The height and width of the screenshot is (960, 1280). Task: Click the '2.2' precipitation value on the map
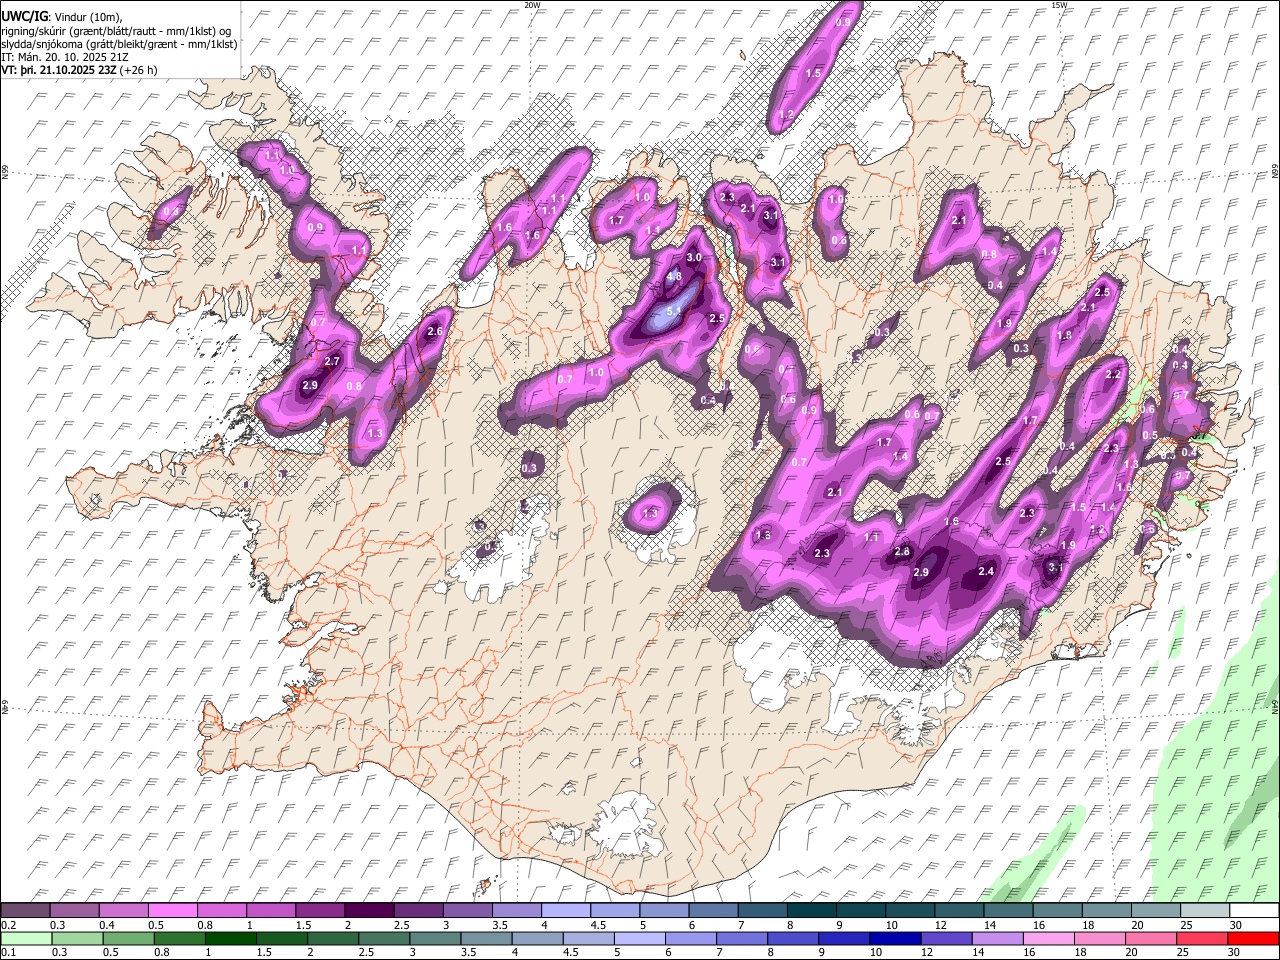click(x=1114, y=374)
